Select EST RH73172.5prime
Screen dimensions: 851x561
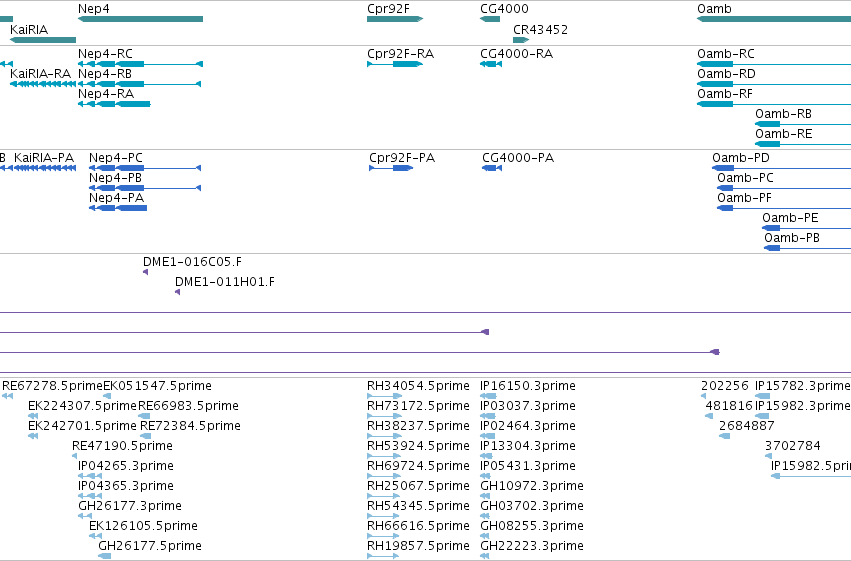(384, 416)
